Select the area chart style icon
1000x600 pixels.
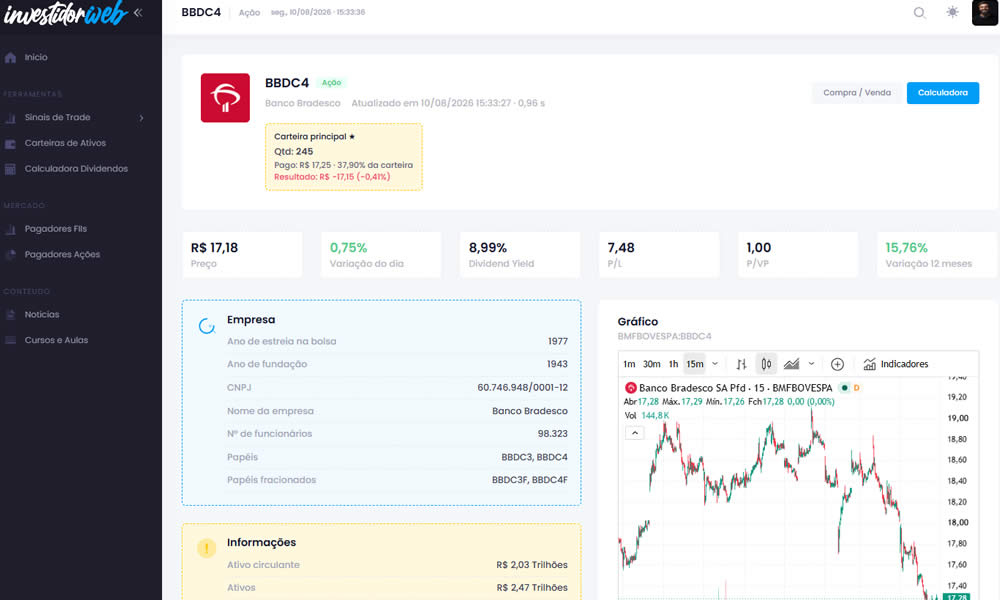[791, 364]
